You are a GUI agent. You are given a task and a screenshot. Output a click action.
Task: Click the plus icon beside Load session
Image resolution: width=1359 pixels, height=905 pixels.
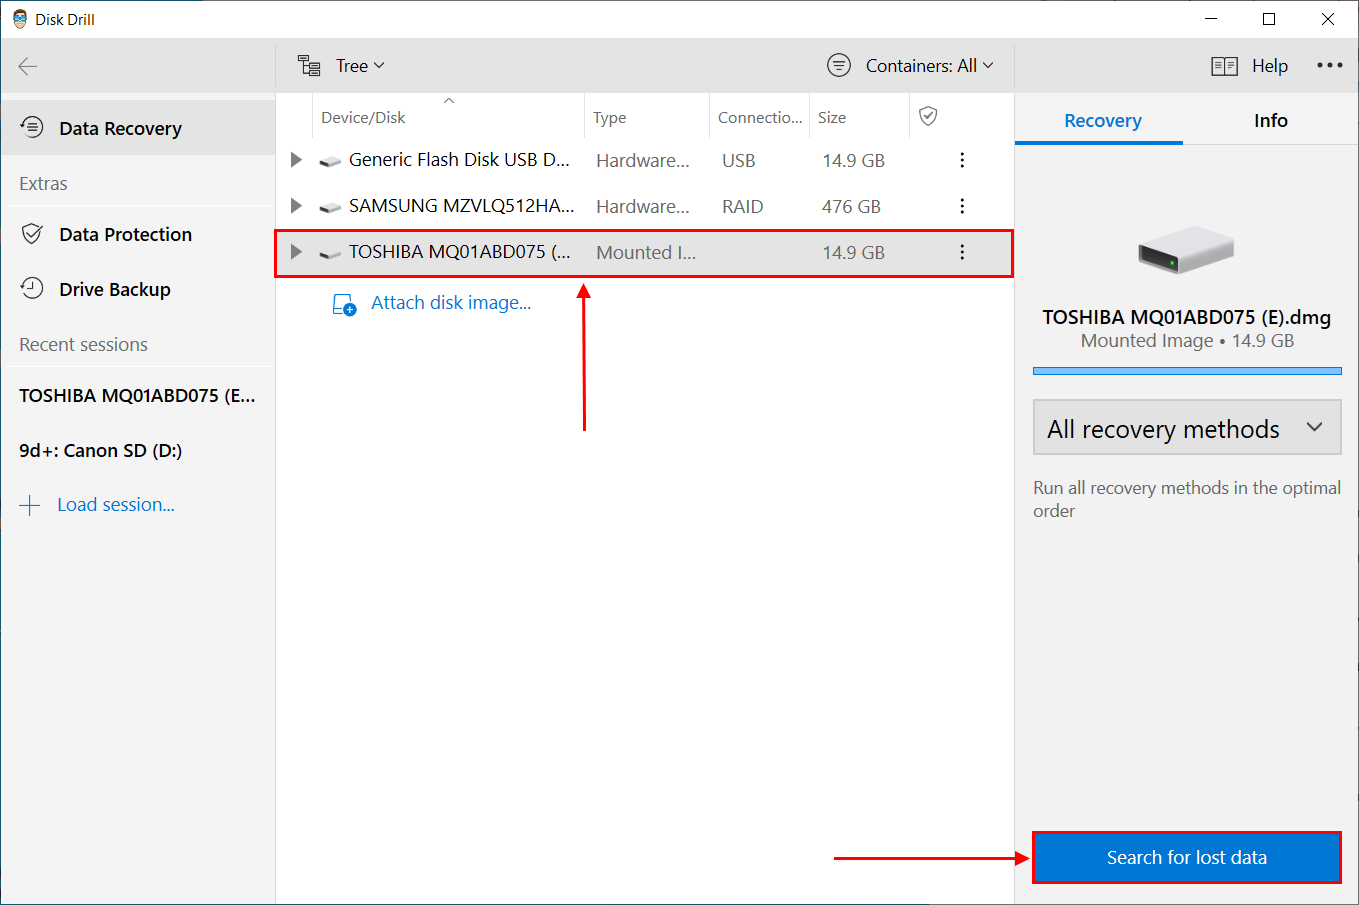click(30, 505)
